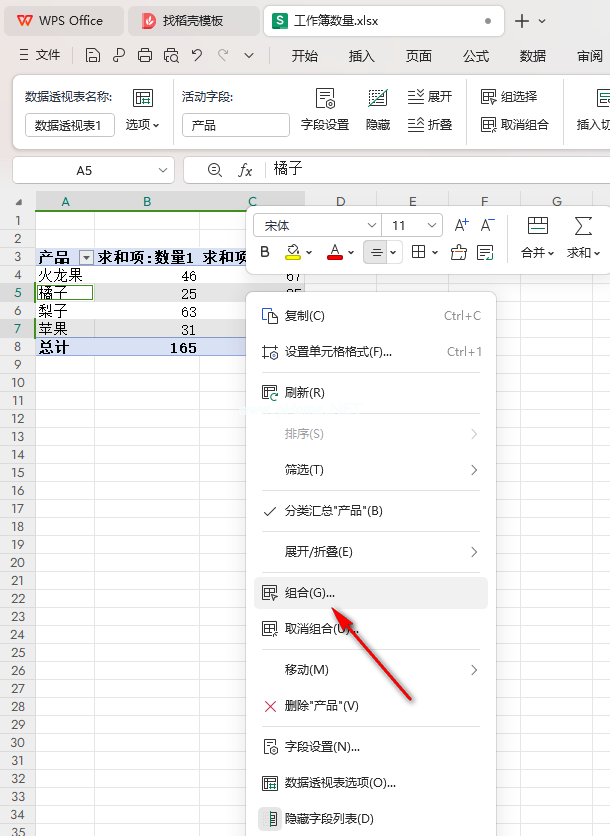The width and height of the screenshot is (610, 836).
Task: Decrease font size in mini toolbar
Action: coord(487,226)
